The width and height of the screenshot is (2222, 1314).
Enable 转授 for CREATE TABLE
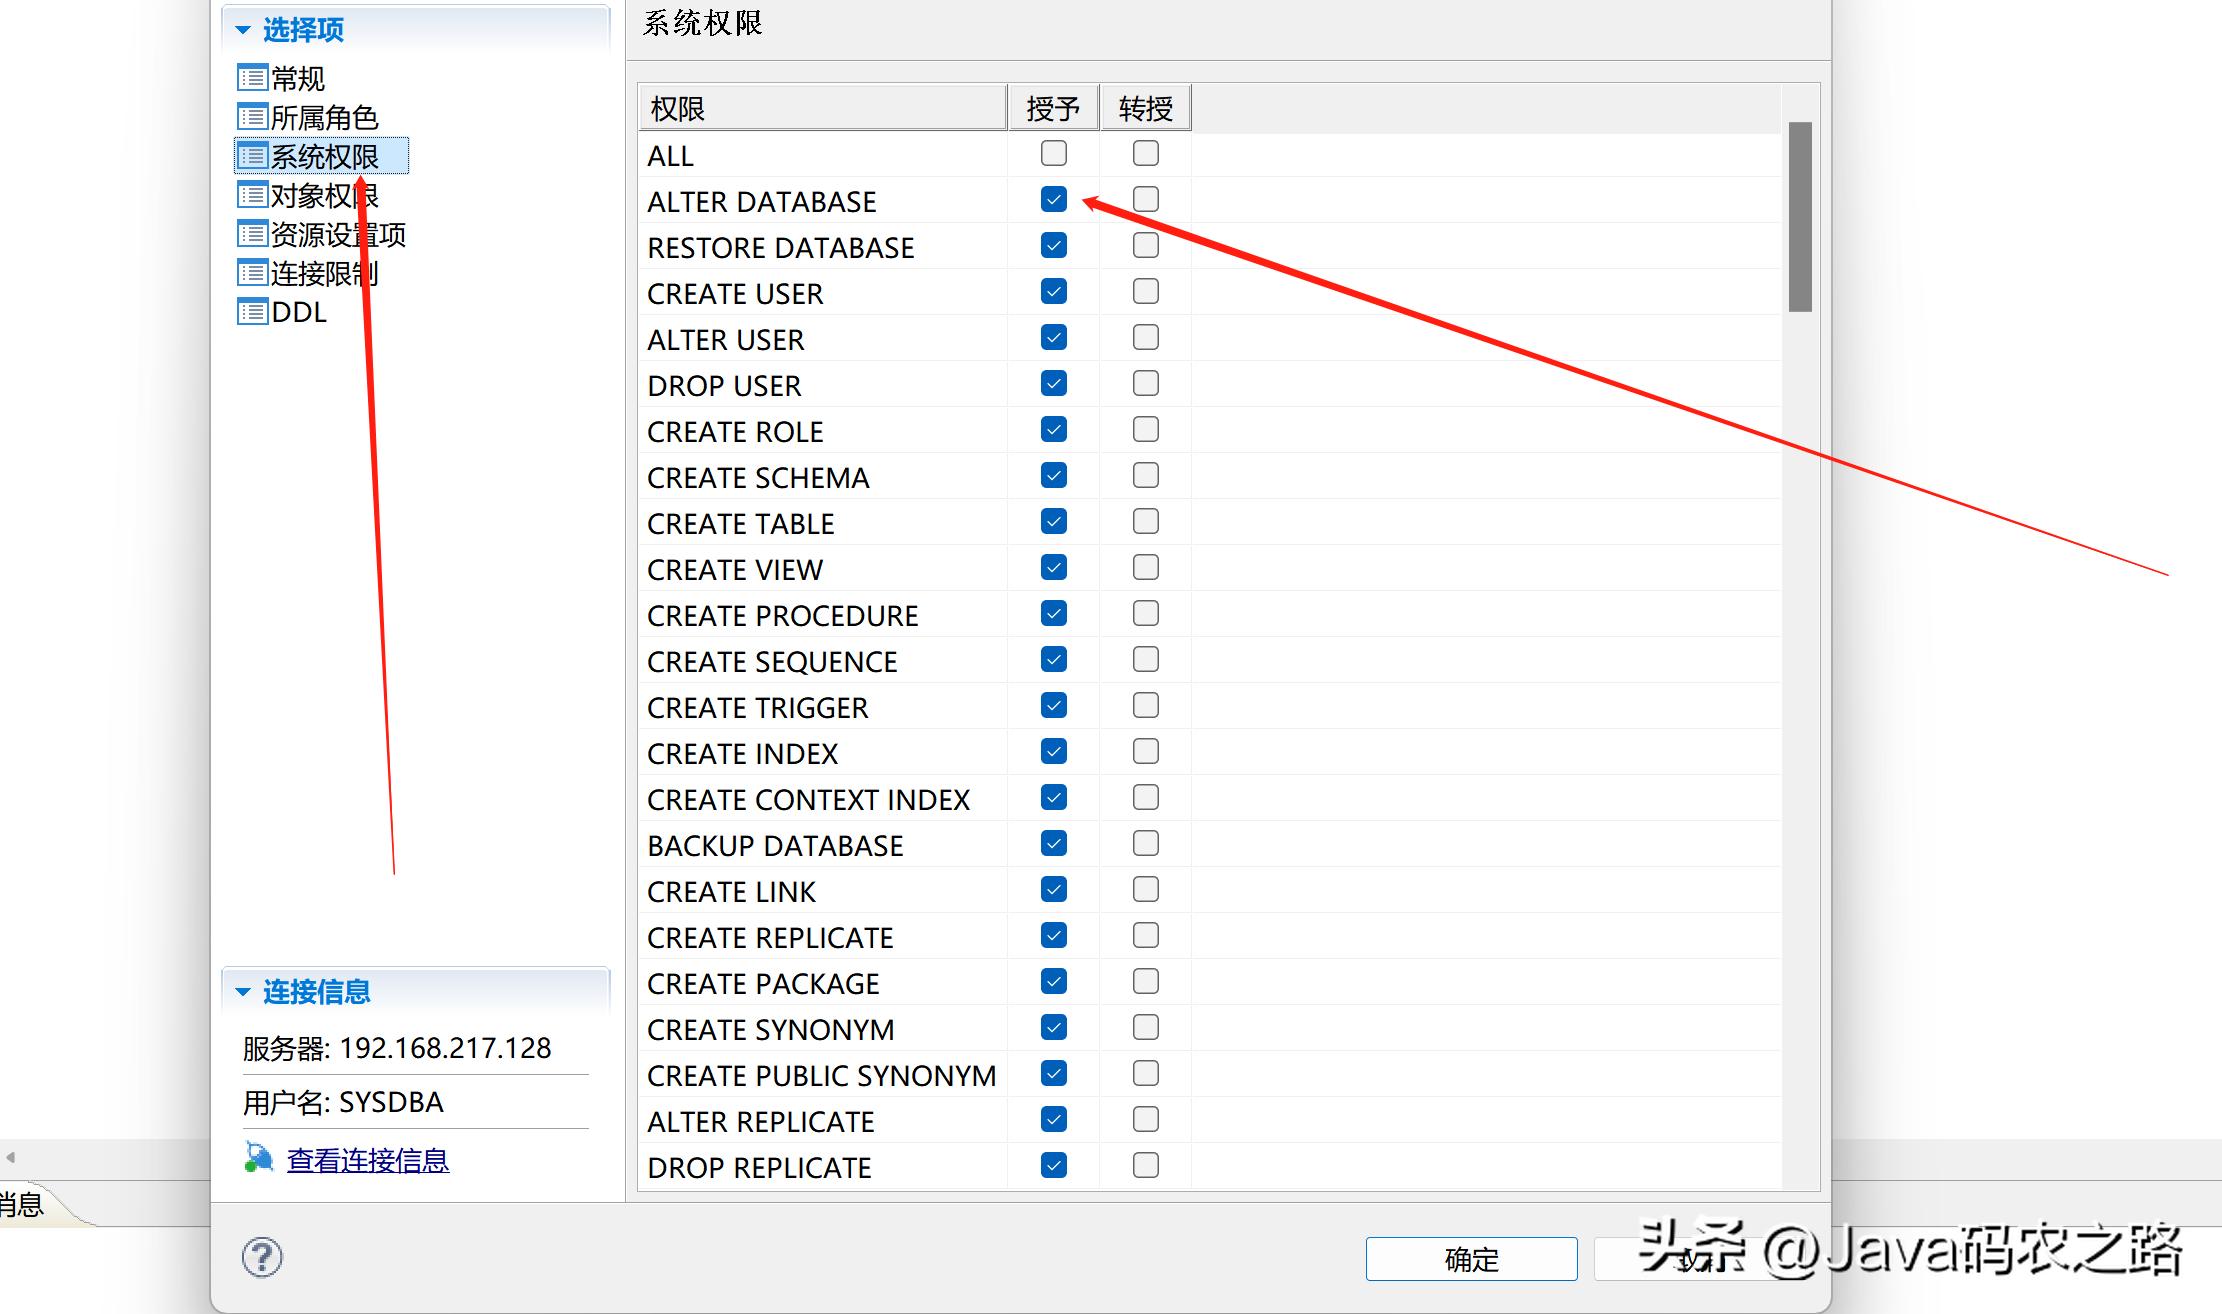pos(1145,522)
